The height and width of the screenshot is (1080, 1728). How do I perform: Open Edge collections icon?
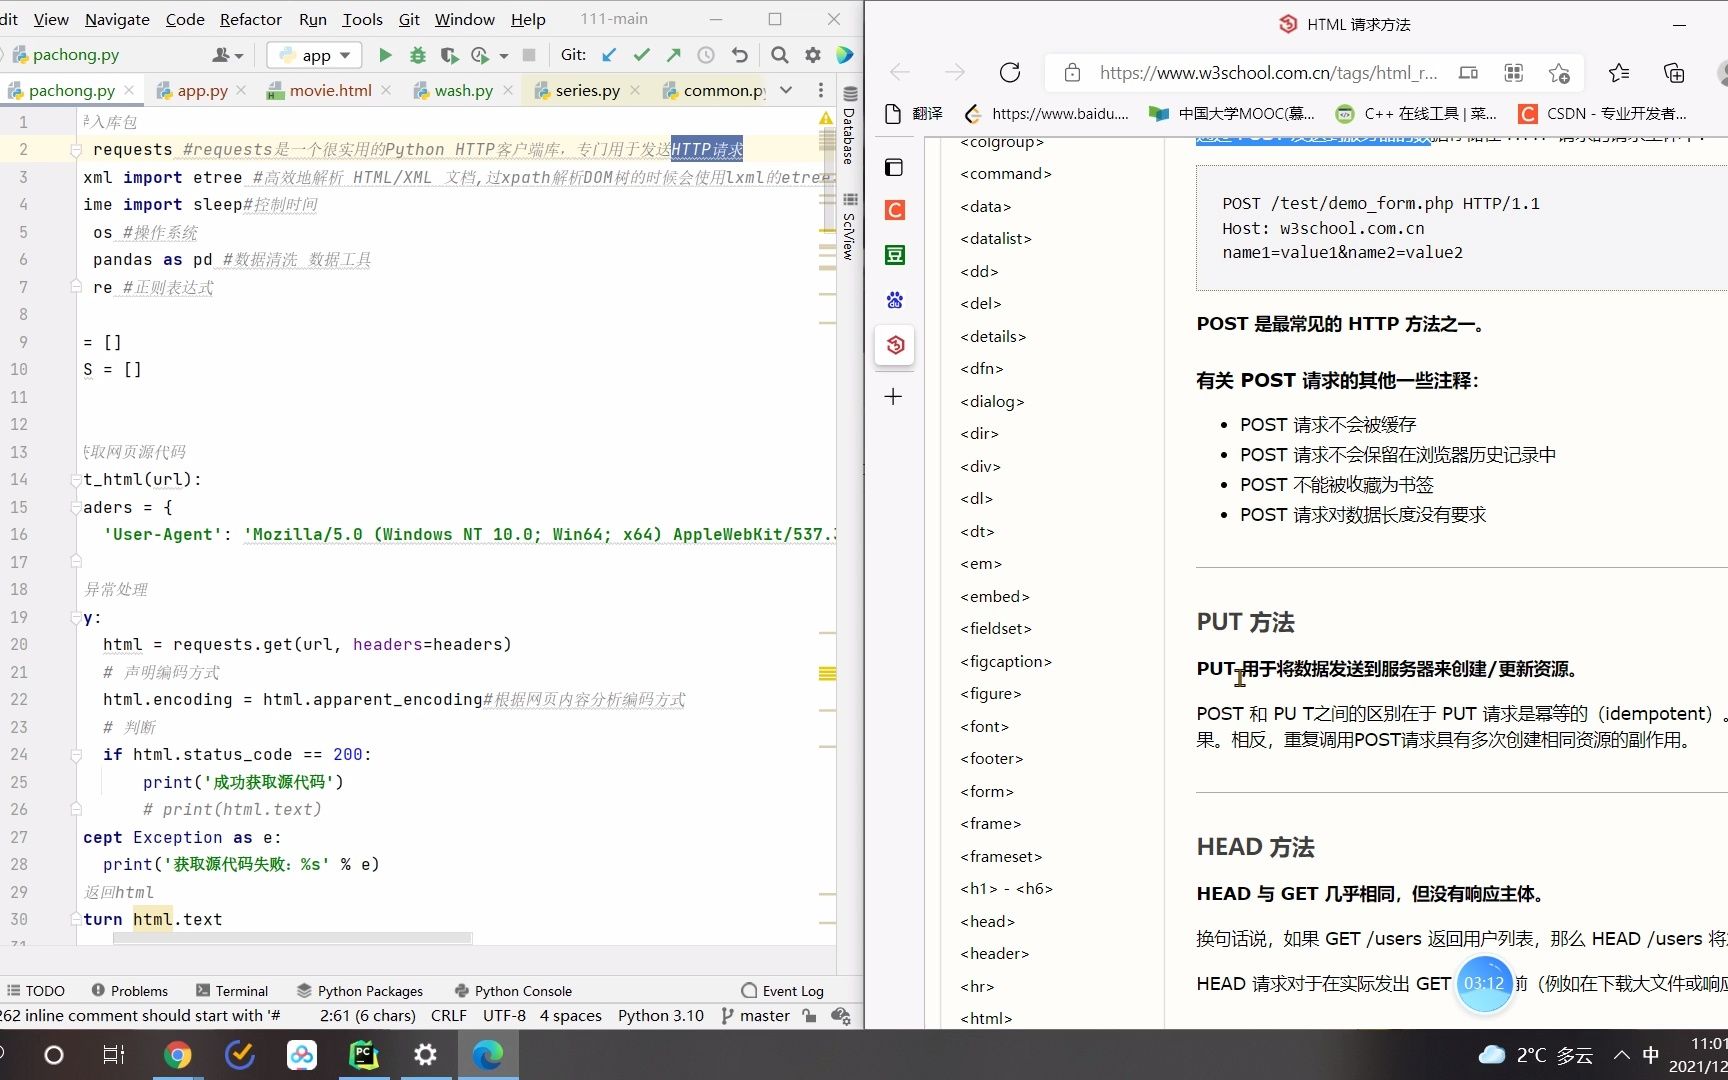click(1674, 72)
